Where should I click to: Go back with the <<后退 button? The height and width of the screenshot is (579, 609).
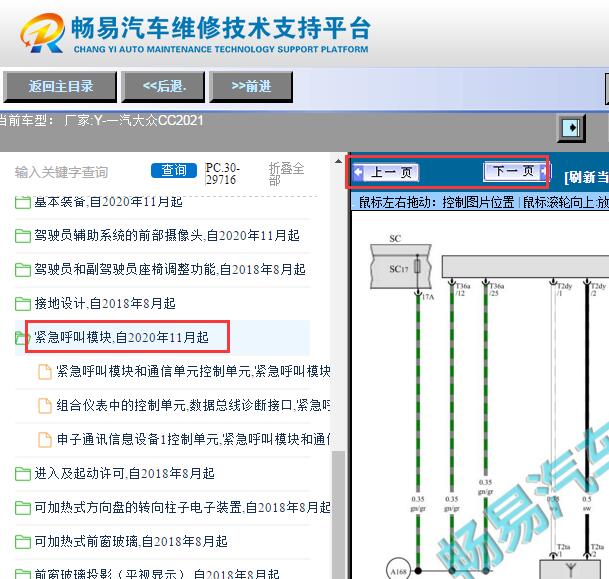click(163, 87)
